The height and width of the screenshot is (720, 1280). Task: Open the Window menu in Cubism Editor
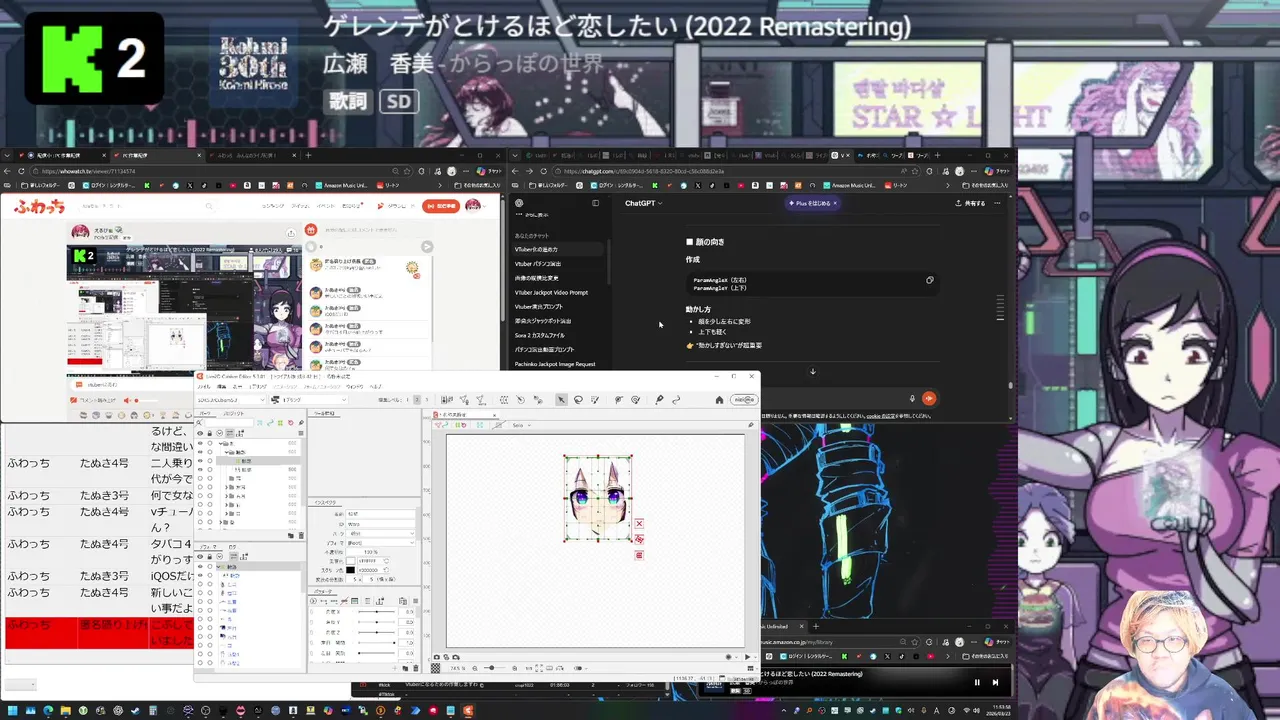point(354,386)
